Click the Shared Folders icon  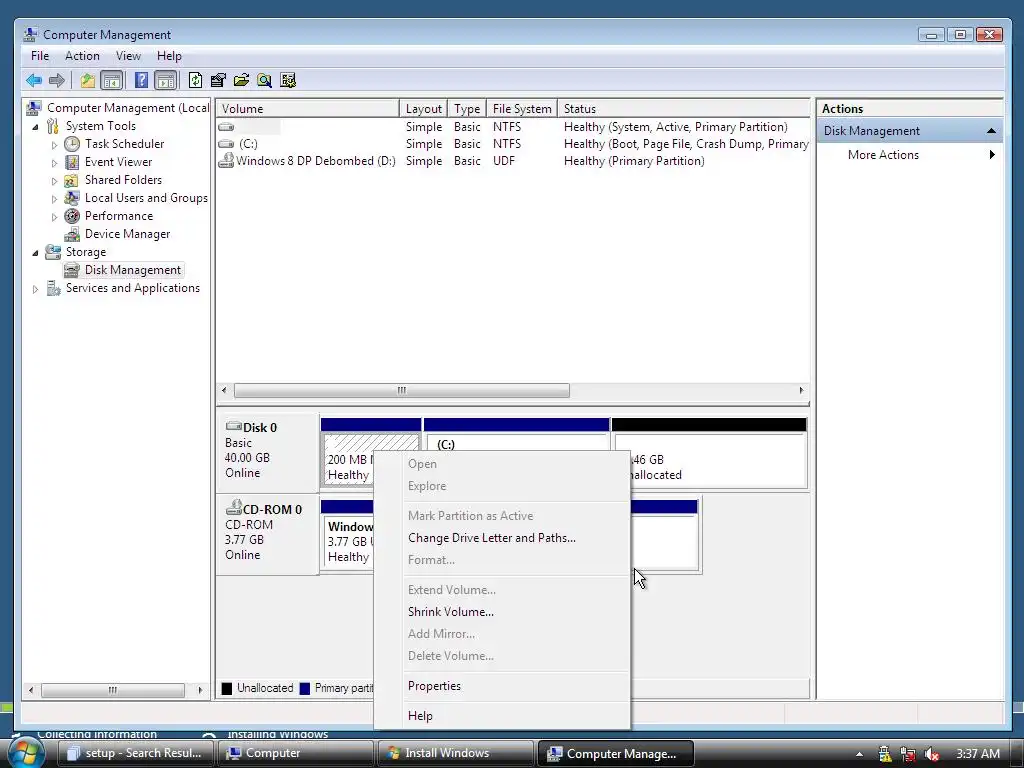click(x=72, y=180)
